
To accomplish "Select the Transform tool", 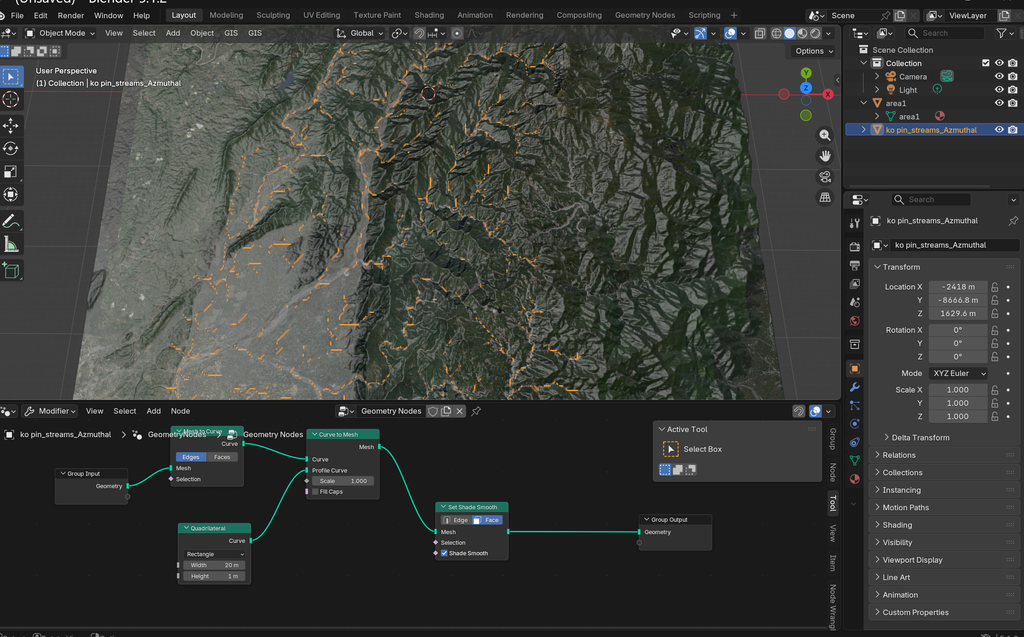I will coord(10,195).
